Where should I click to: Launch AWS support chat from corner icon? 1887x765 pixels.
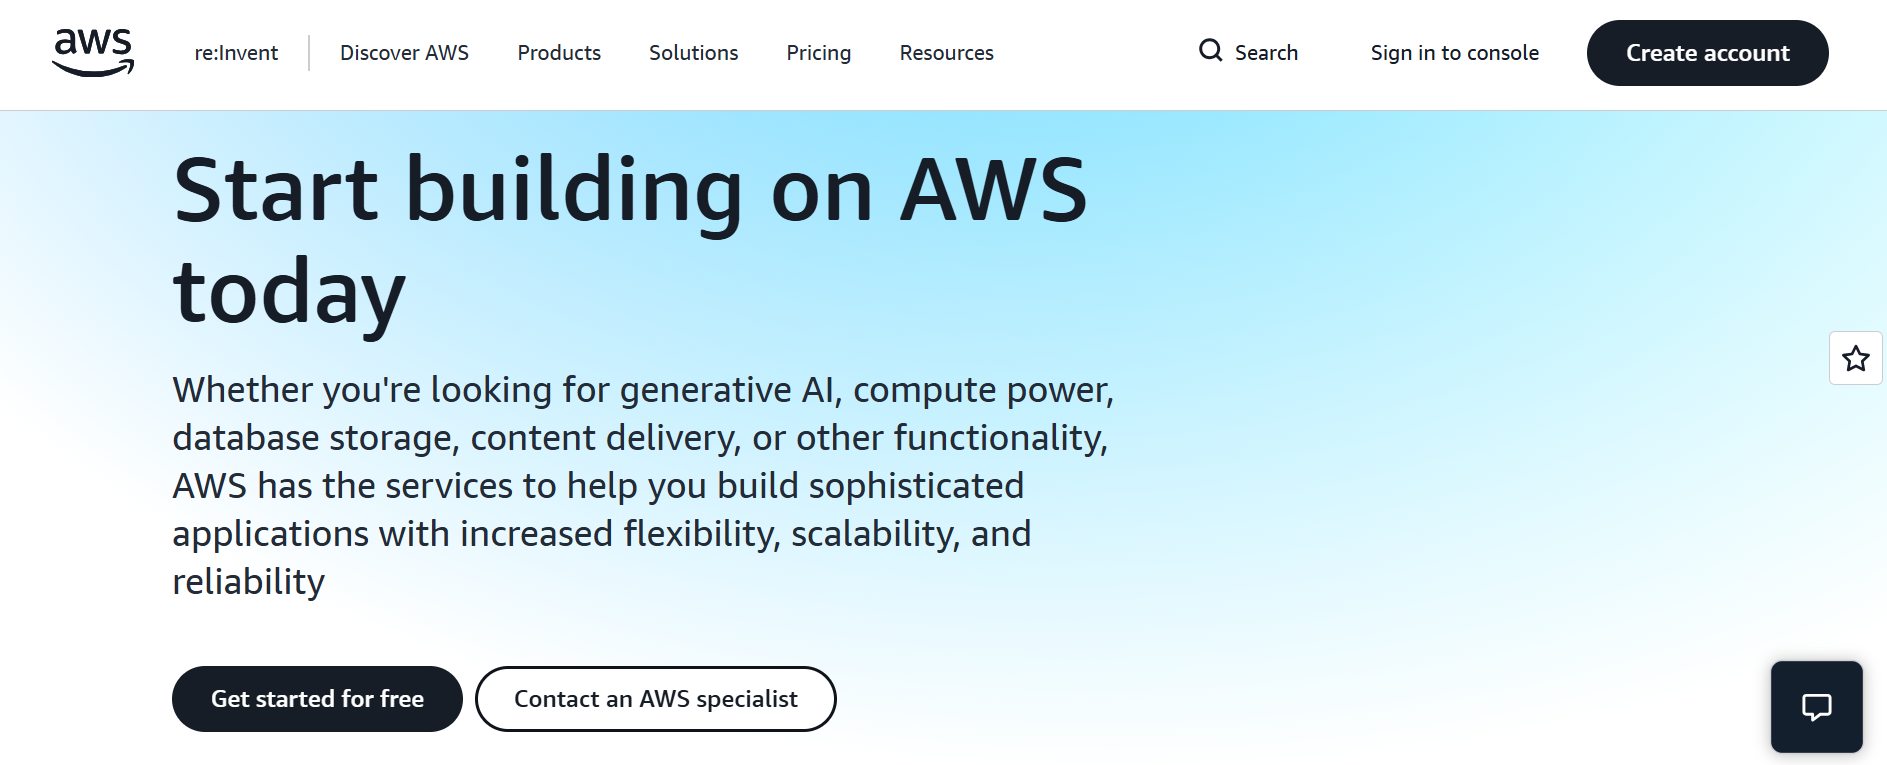coord(1817,707)
